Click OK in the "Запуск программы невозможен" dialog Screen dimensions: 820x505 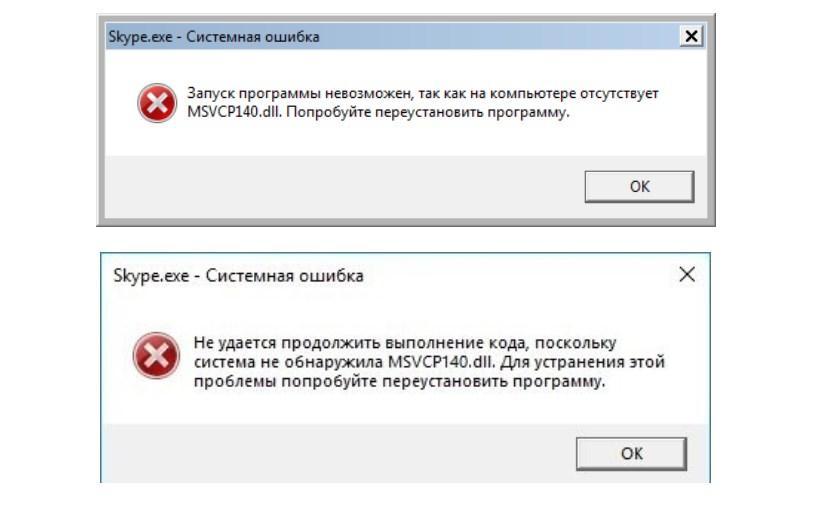pyautogui.click(x=639, y=187)
